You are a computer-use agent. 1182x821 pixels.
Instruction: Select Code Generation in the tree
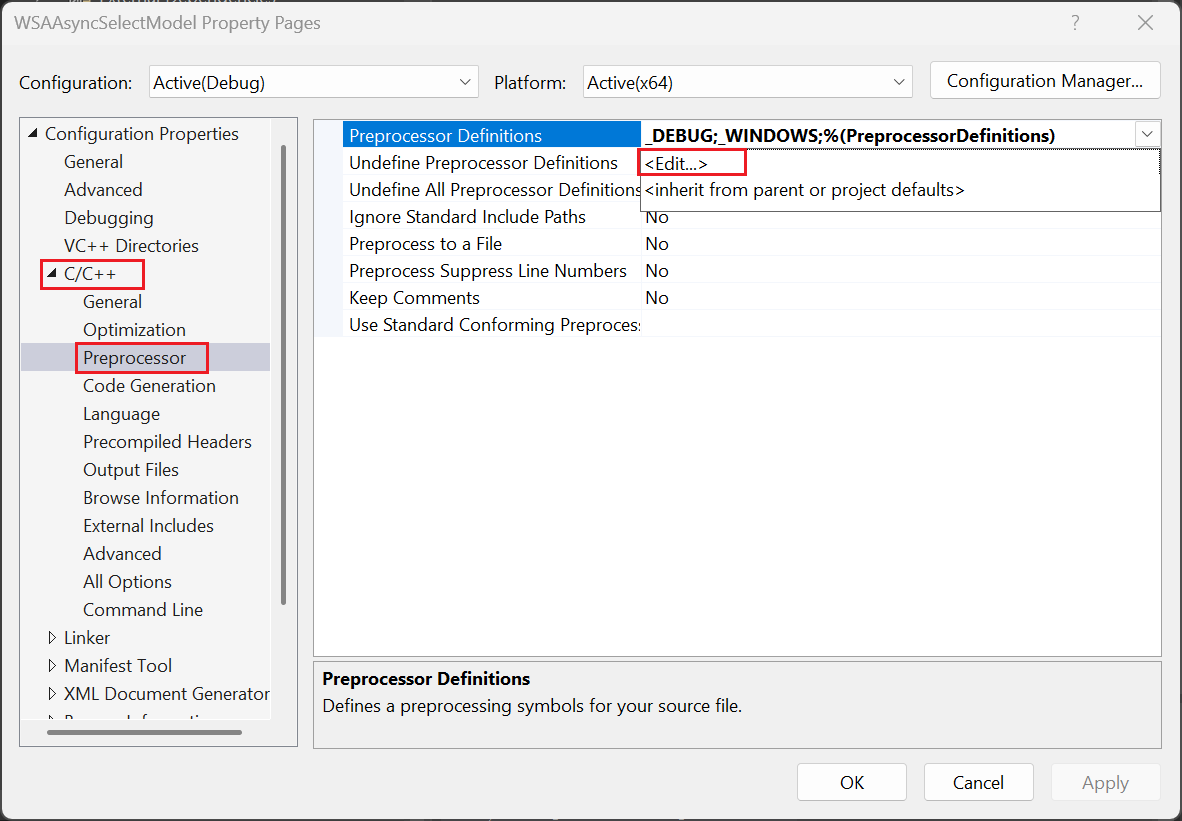(149, 386)
